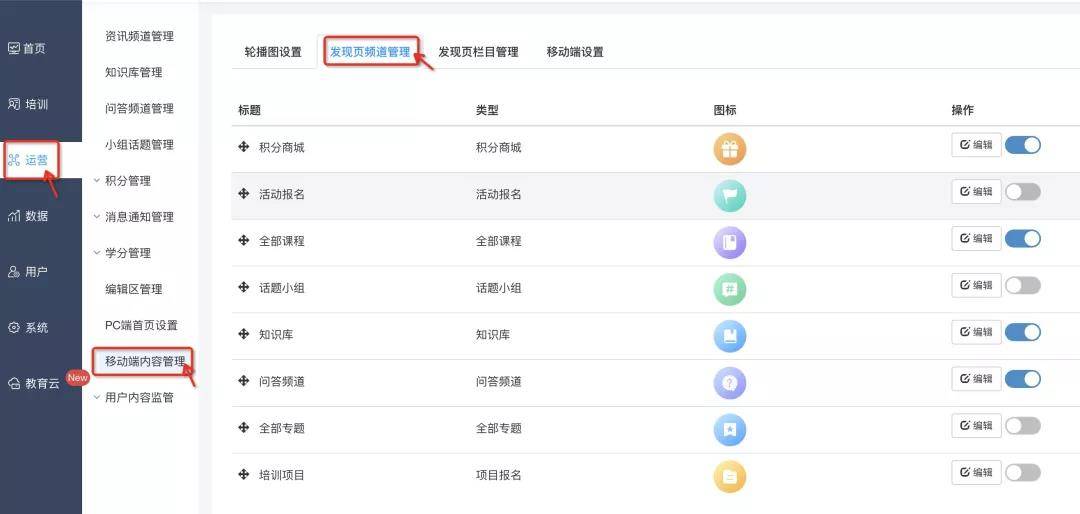Expand the 学分管理 submenu
The height and width of the screenshot is (514, 1080).
coord(122,253)
